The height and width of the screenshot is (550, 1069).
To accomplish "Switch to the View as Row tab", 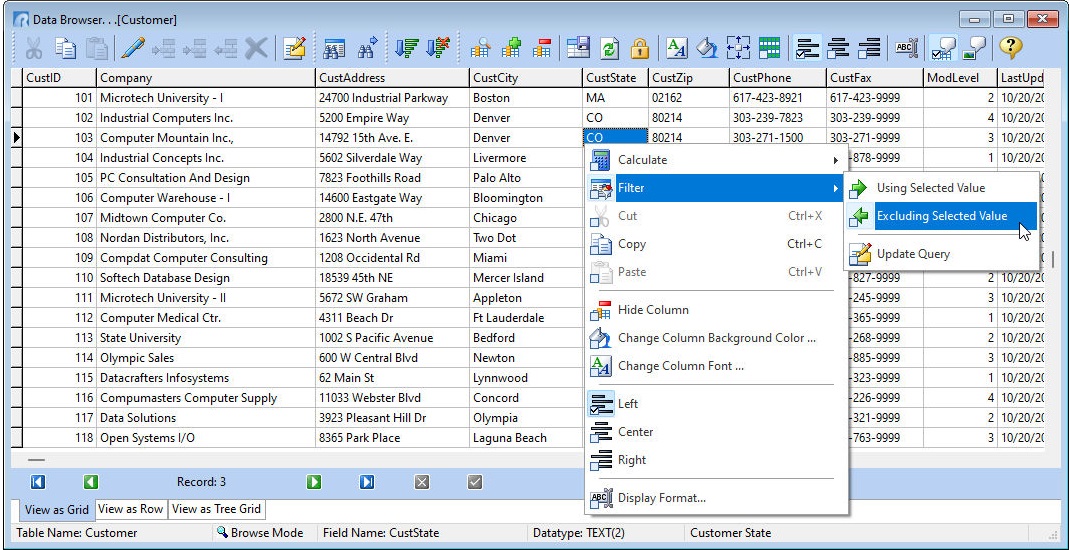I will (131, 508).
